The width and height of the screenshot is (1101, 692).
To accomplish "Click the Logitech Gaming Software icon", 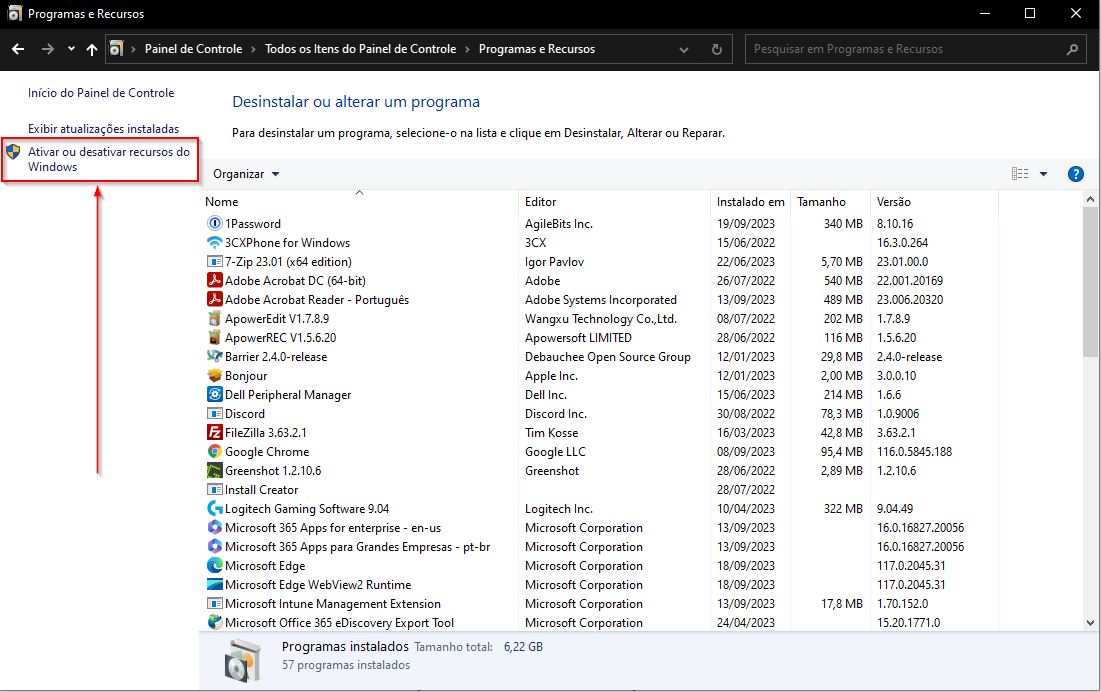I will (215, 508).
